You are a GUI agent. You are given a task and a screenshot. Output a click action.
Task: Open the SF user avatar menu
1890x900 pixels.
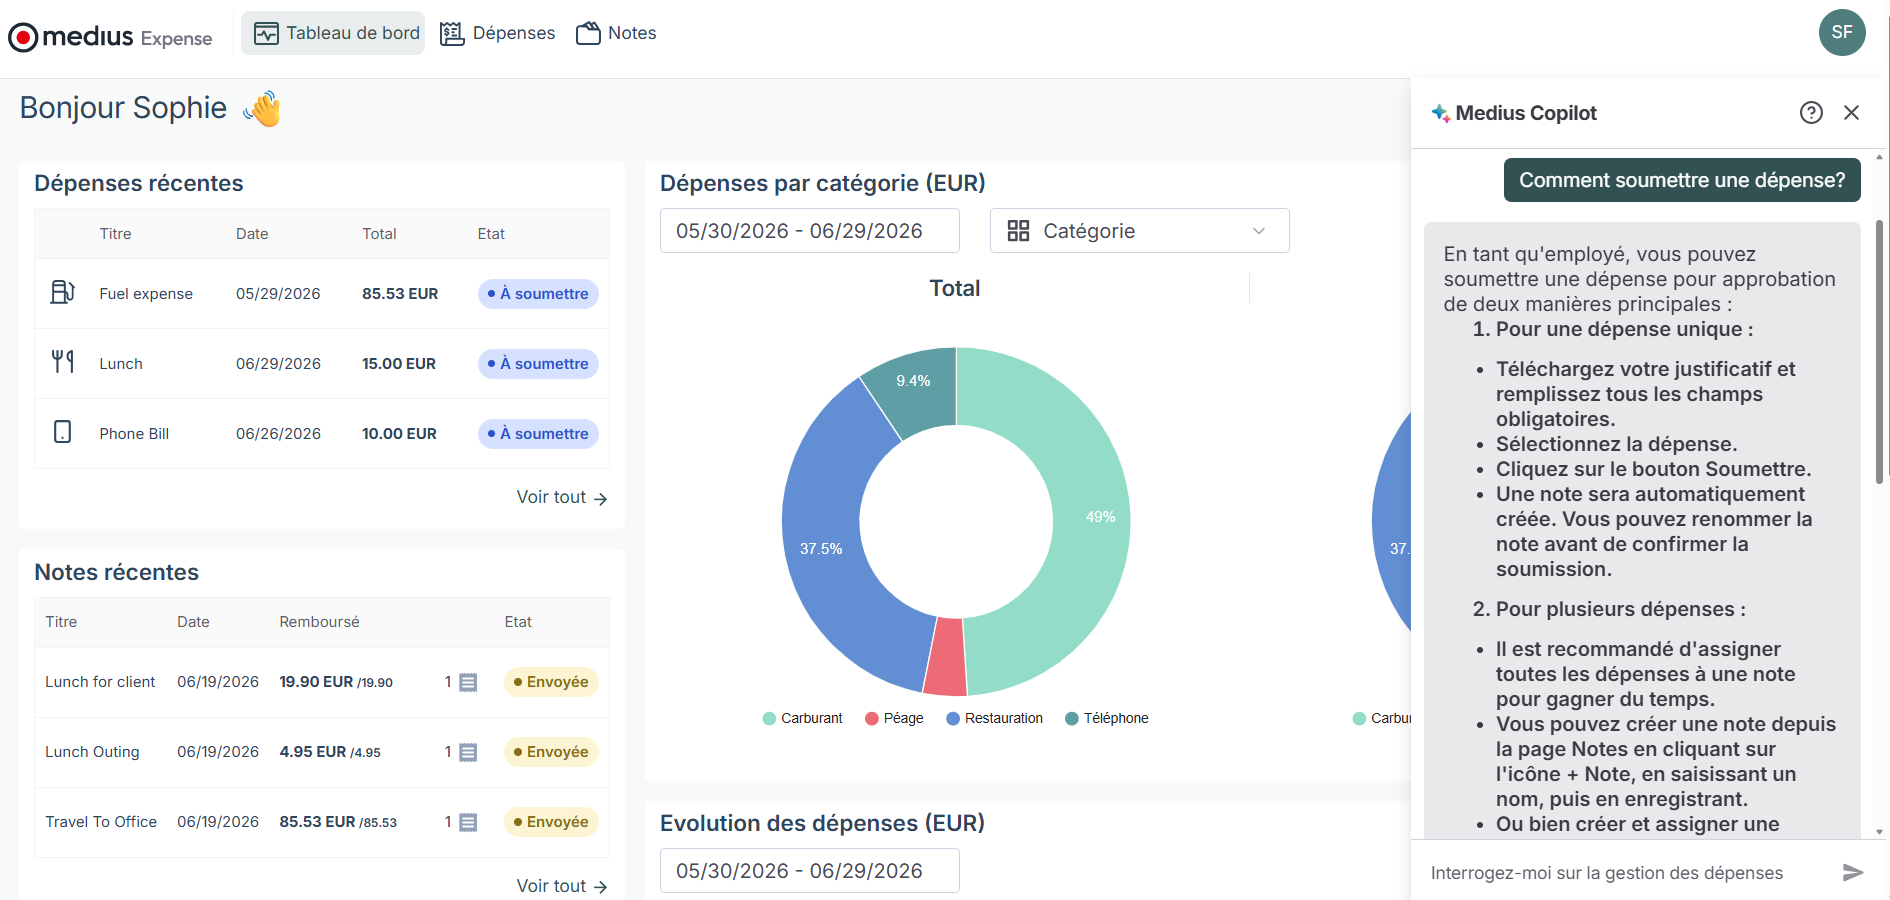tap(1842, 32)
